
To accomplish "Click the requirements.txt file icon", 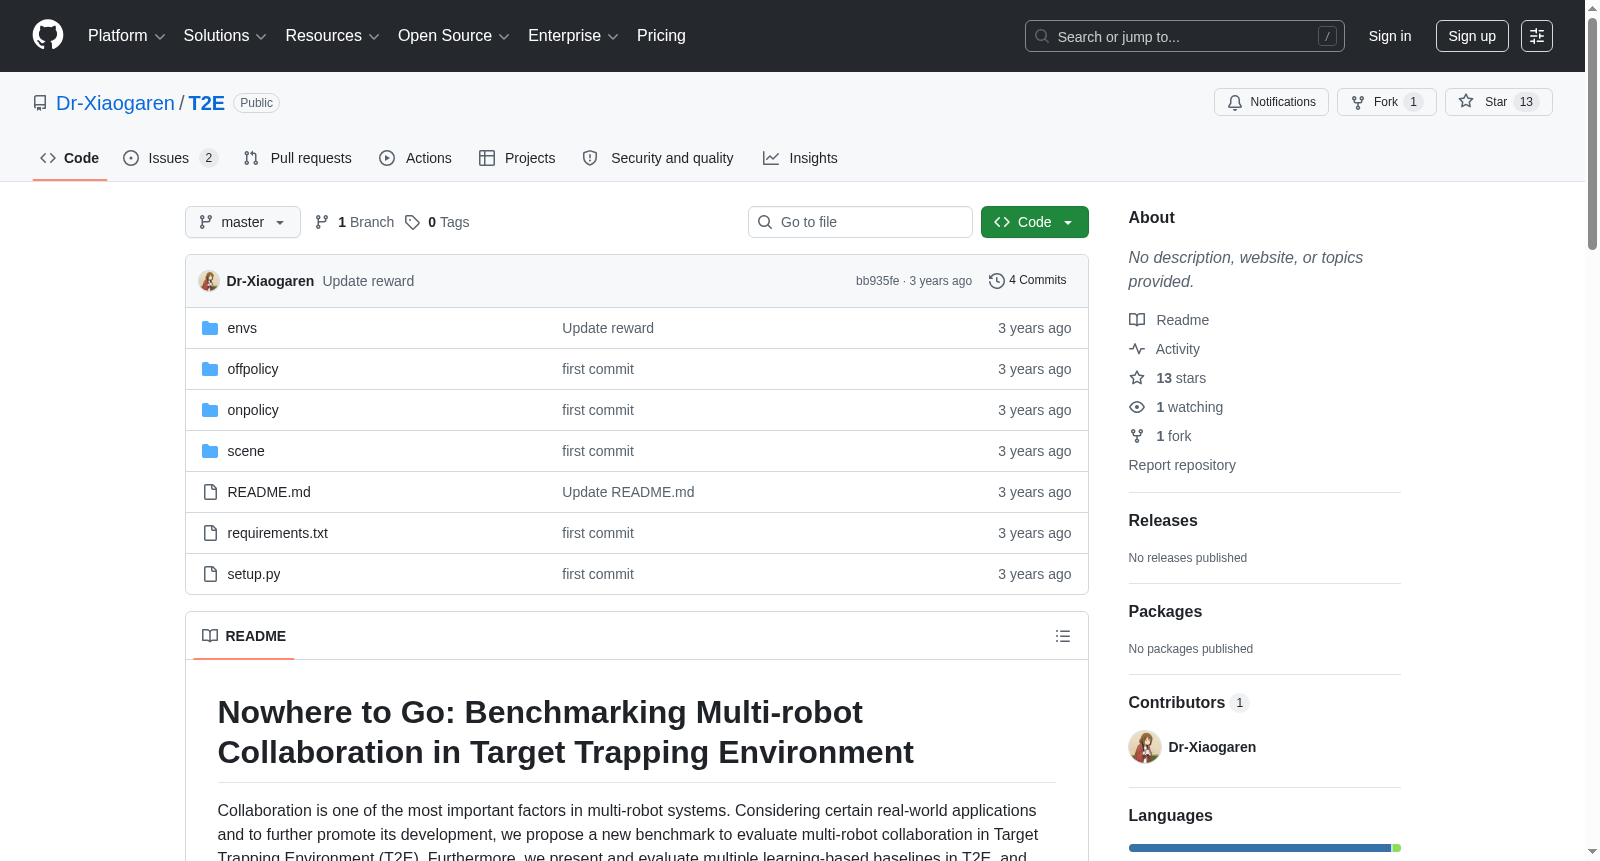I will click(210, 533).
